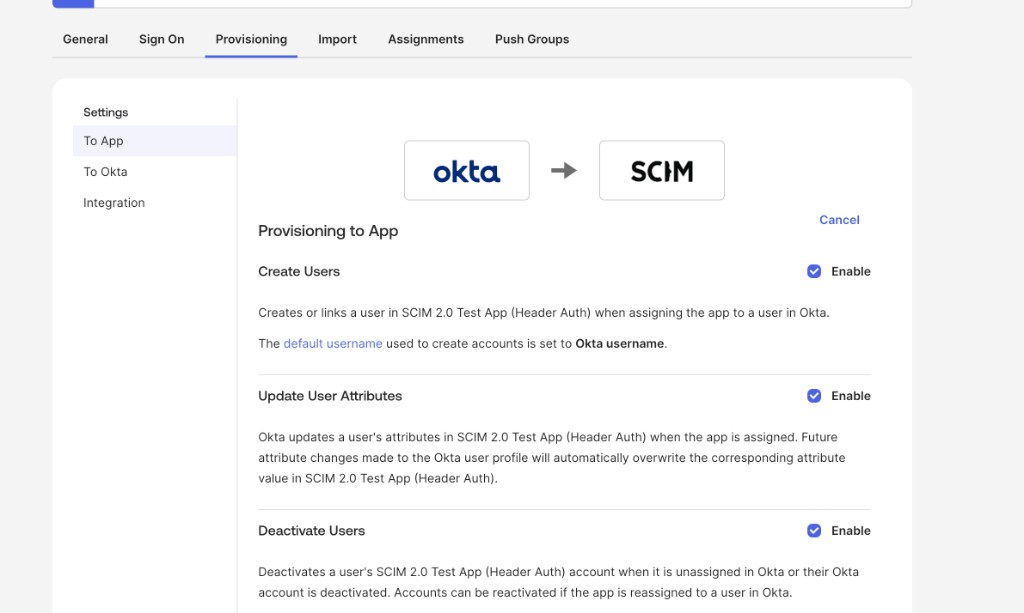
Task: Open the Assignments tab
Action: pyautogui.click(x=426, y=39)
